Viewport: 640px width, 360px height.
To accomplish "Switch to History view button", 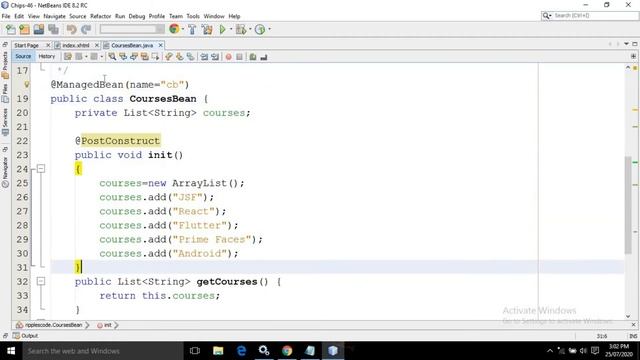I will click(x=47, y=56).
